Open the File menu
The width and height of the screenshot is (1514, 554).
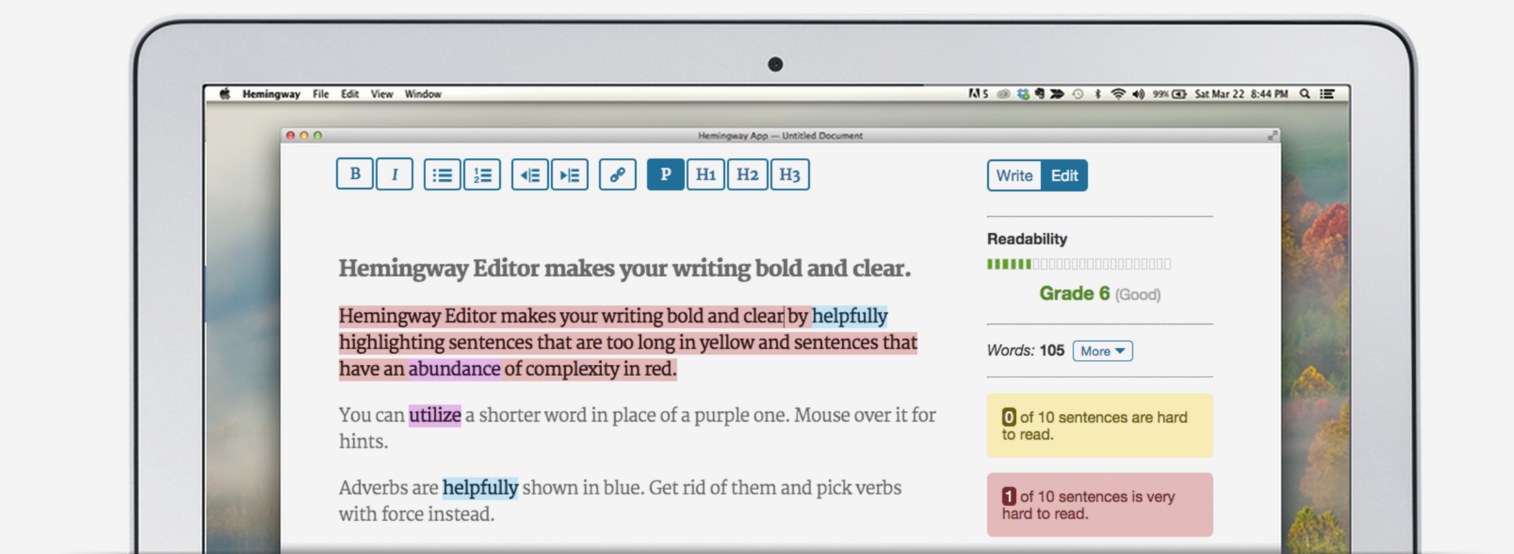tap(320, 94)
